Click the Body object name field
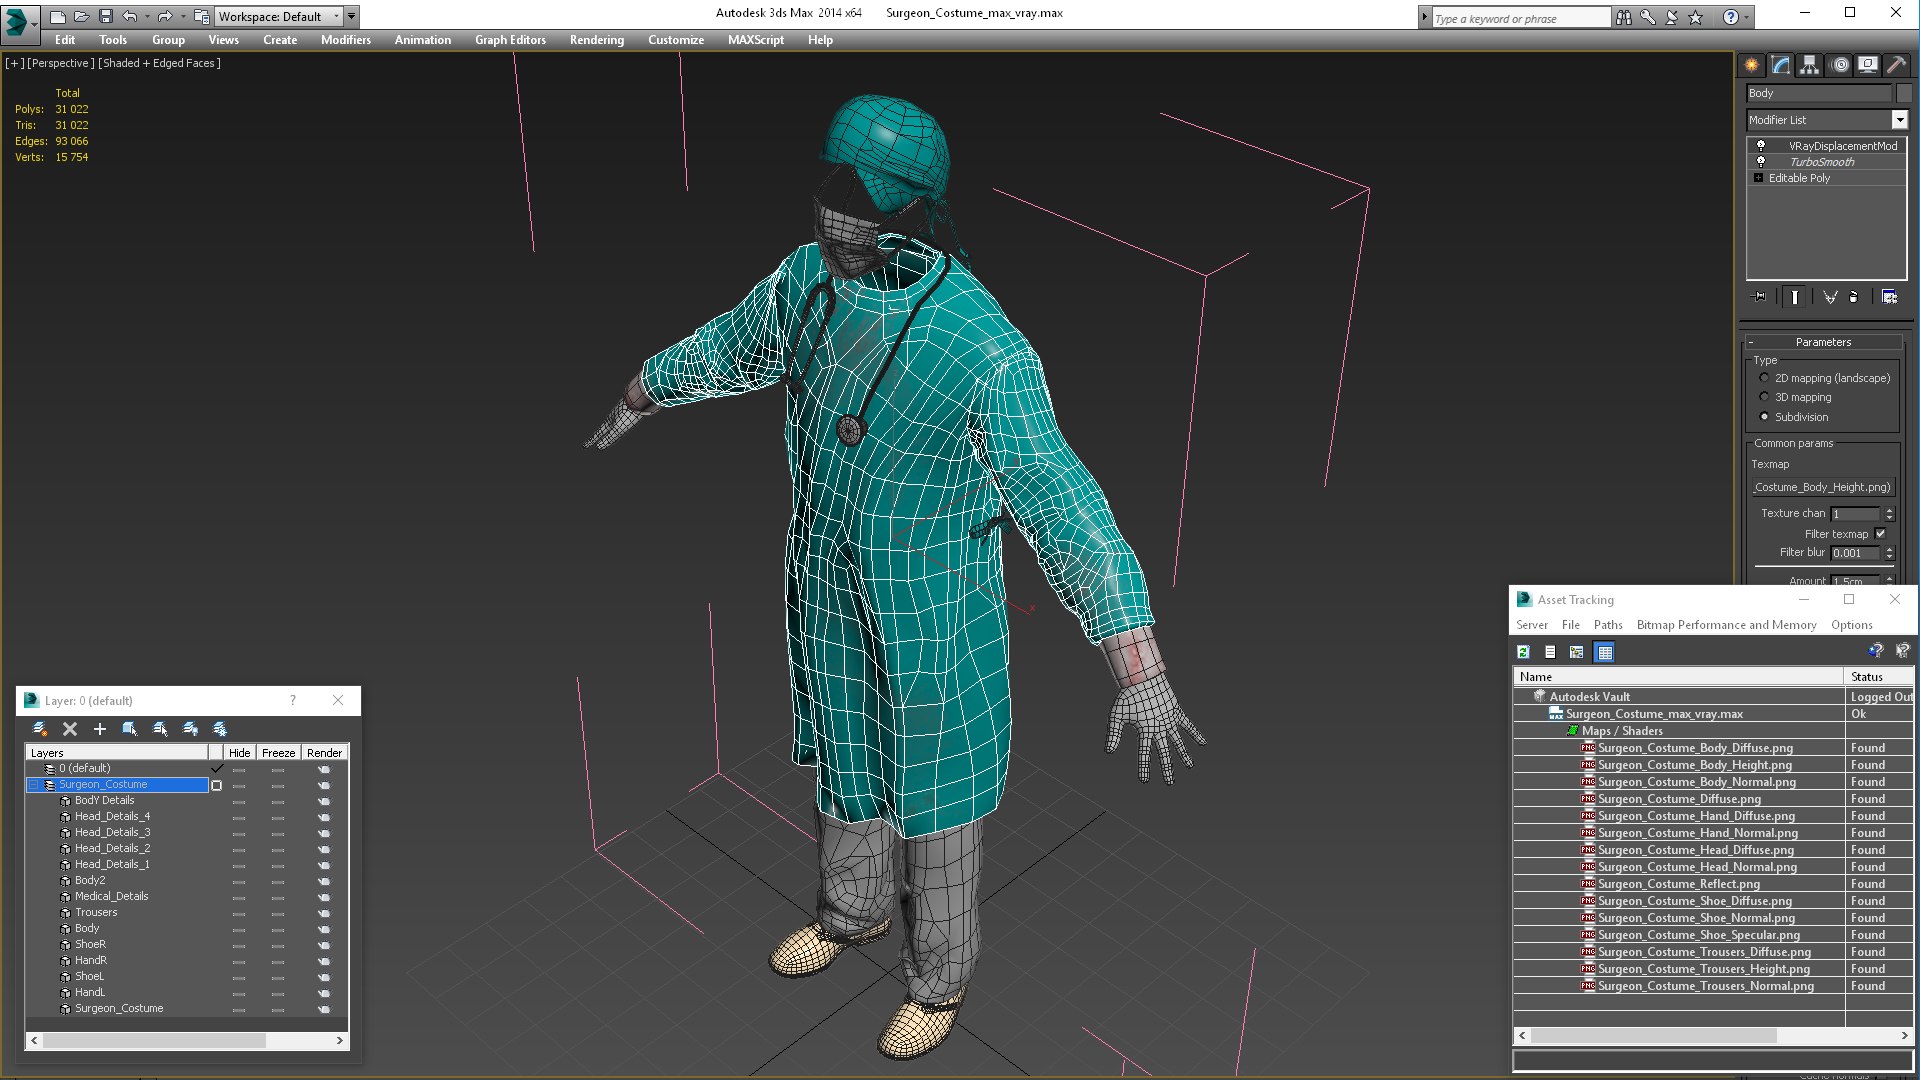The height and width of the screenshot is (1080, 1920). (1818, 93)
